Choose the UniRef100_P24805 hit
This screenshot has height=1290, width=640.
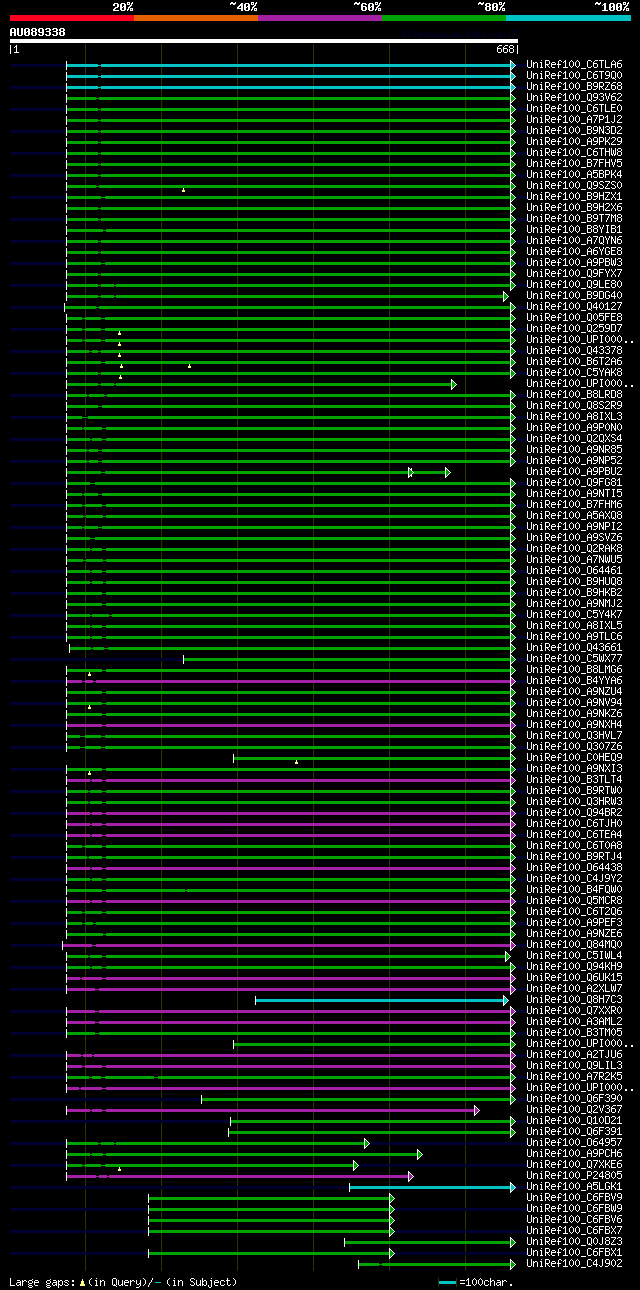click(x=574, y=1175)
